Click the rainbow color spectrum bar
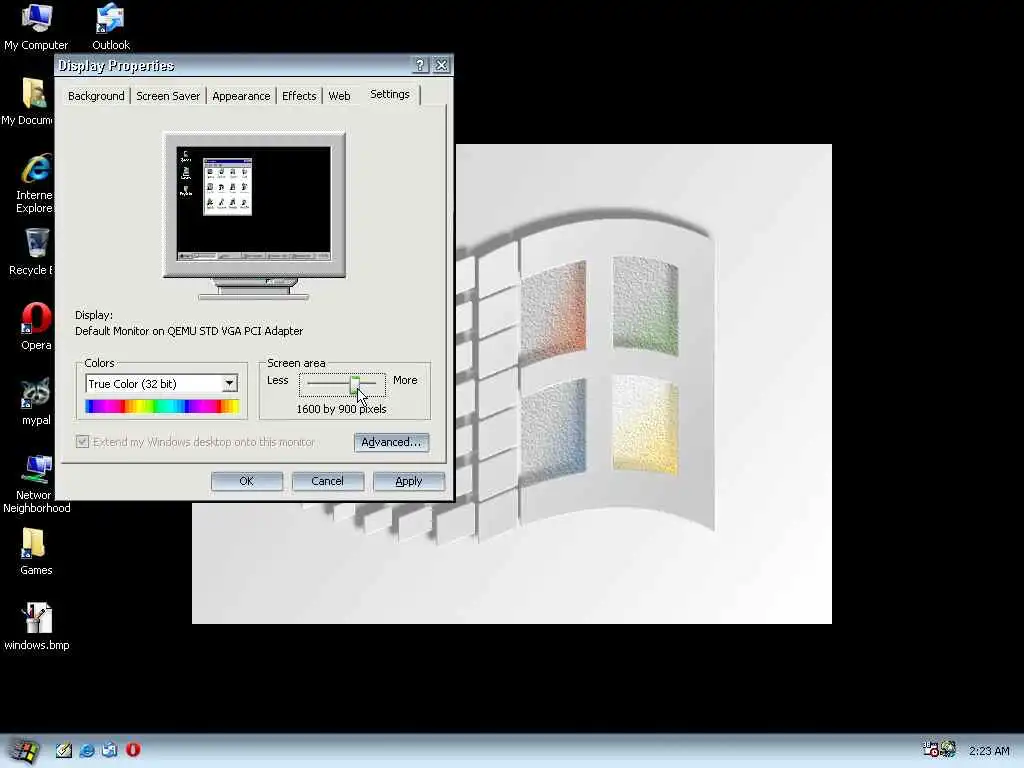The width and height of the screenshot is (1024, 768). (162, 406)
